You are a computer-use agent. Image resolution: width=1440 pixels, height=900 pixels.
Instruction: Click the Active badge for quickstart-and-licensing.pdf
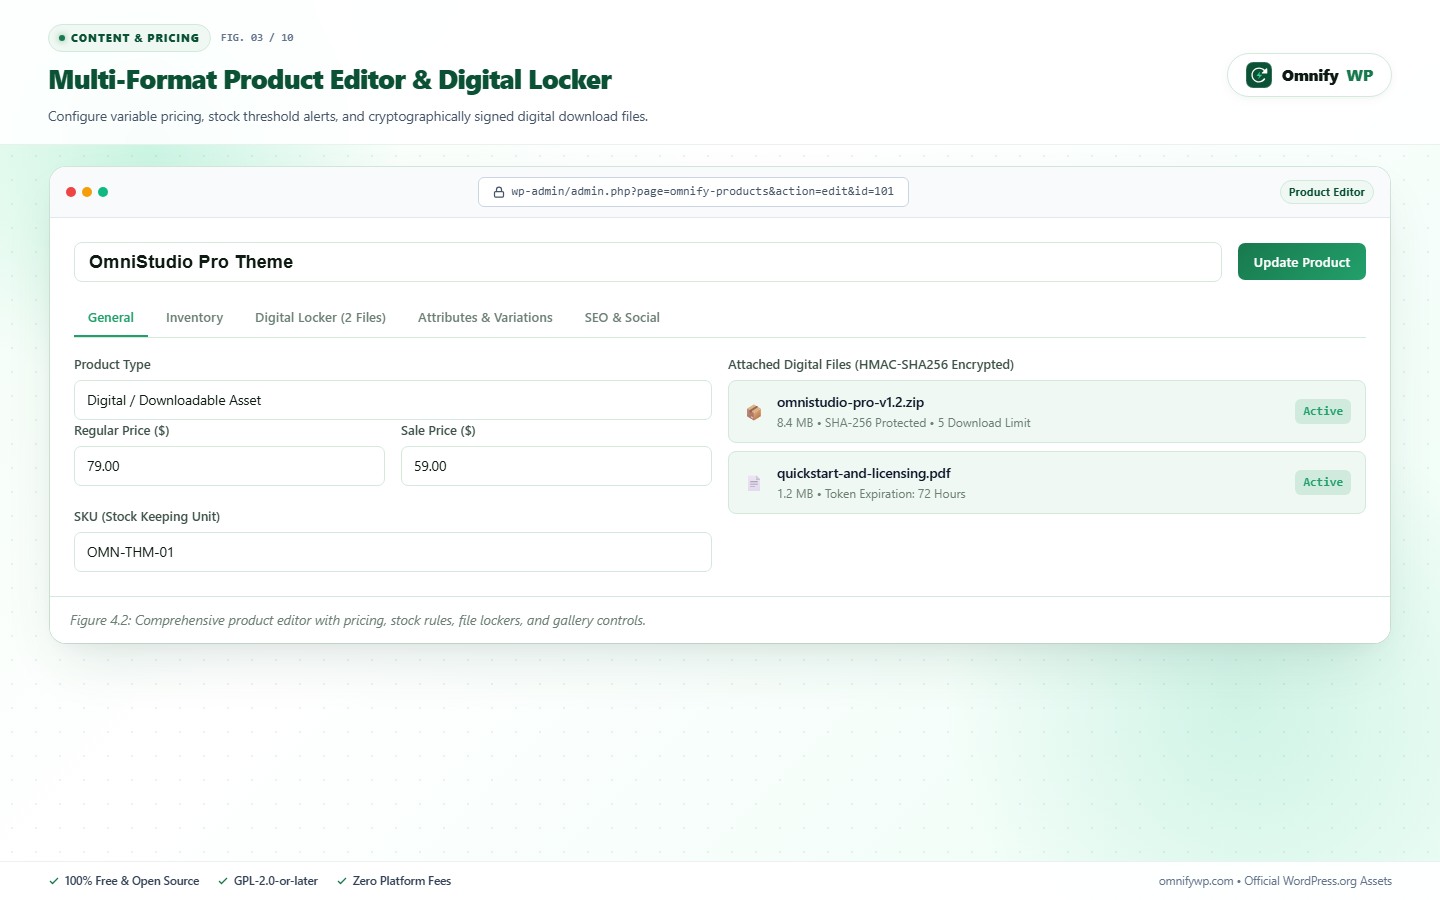click(x=1323, y=482)
